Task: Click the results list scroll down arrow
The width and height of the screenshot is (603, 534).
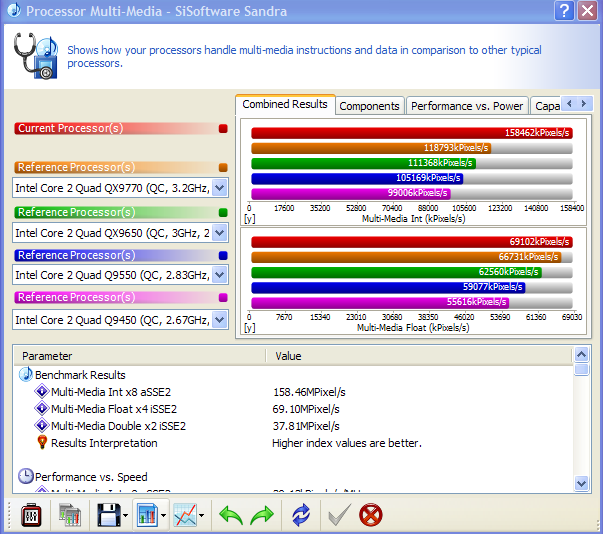Action: pyautogui.click(x=581, y=483)
